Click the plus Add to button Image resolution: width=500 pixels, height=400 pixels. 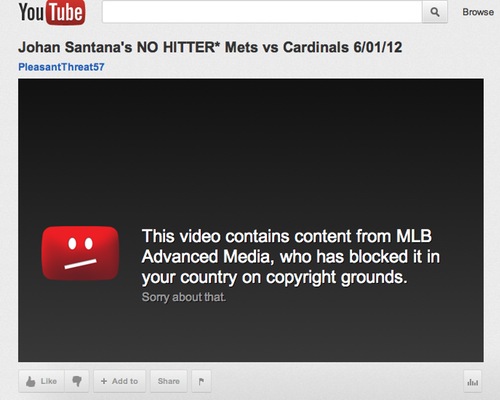(x=119, y=381)
